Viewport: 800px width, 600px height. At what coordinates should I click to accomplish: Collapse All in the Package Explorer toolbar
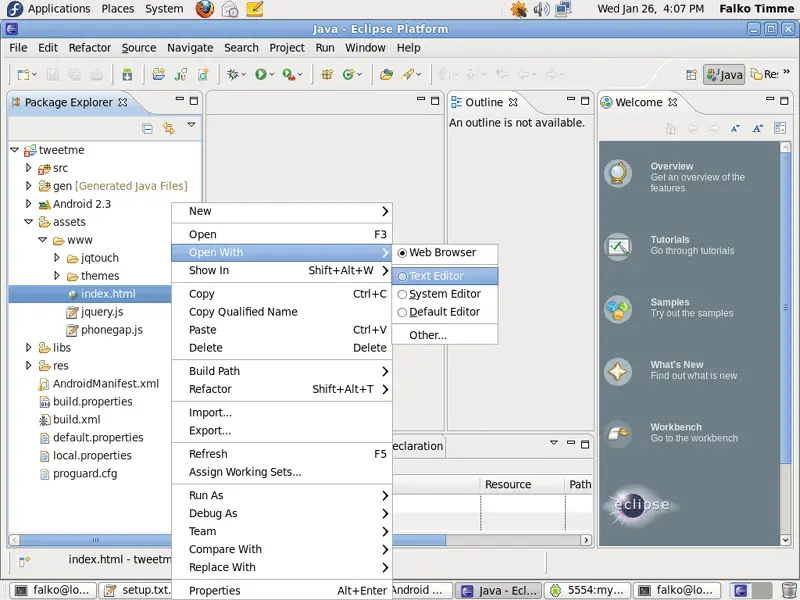147,128
